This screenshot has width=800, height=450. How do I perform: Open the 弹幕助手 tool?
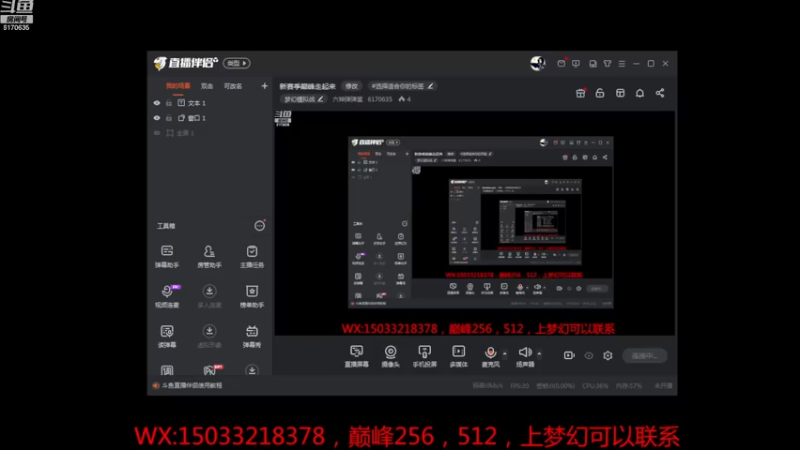tap(167, 256)
